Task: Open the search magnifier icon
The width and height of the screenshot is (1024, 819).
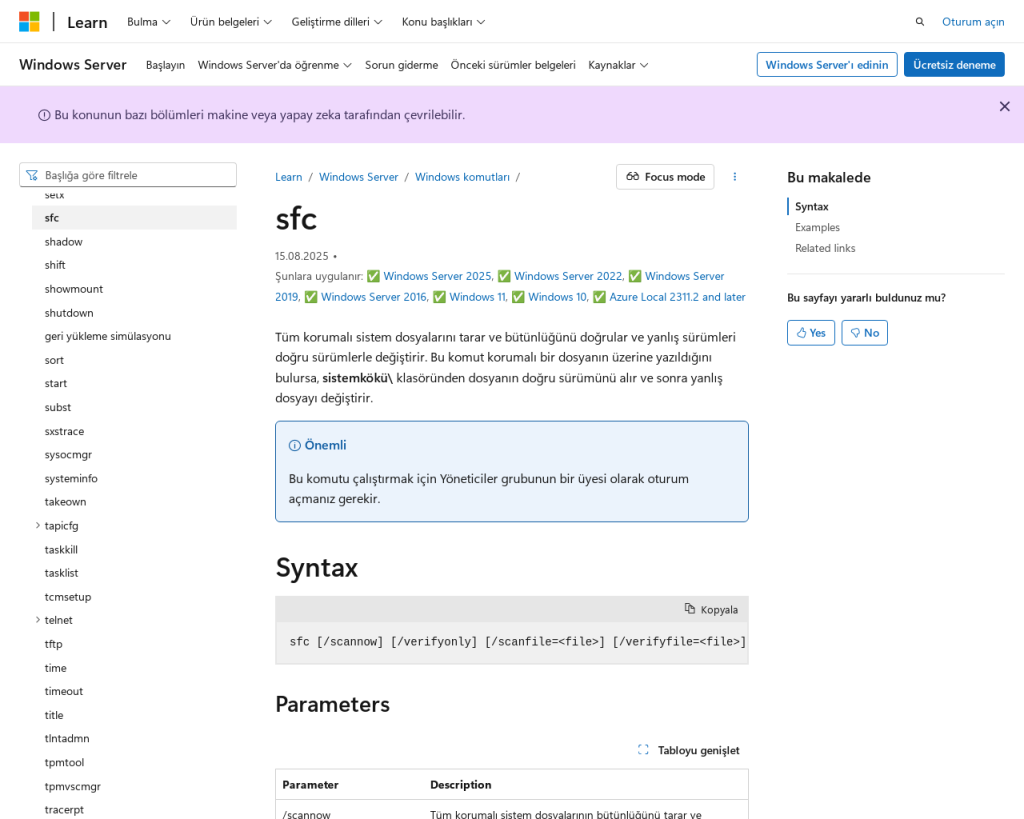Action: click(920, 22)
